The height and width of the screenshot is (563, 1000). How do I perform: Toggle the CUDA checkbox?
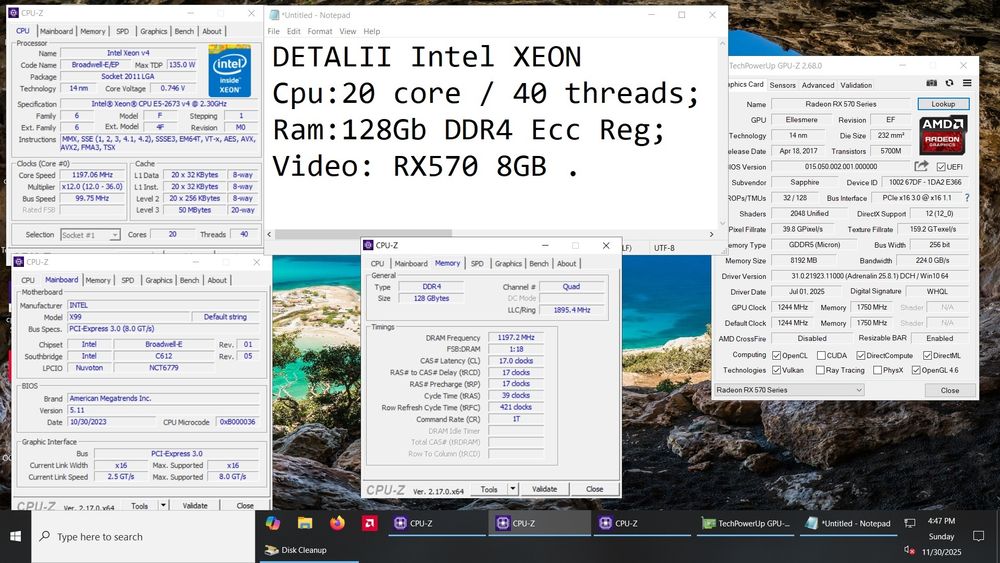(x=821, y=355)
